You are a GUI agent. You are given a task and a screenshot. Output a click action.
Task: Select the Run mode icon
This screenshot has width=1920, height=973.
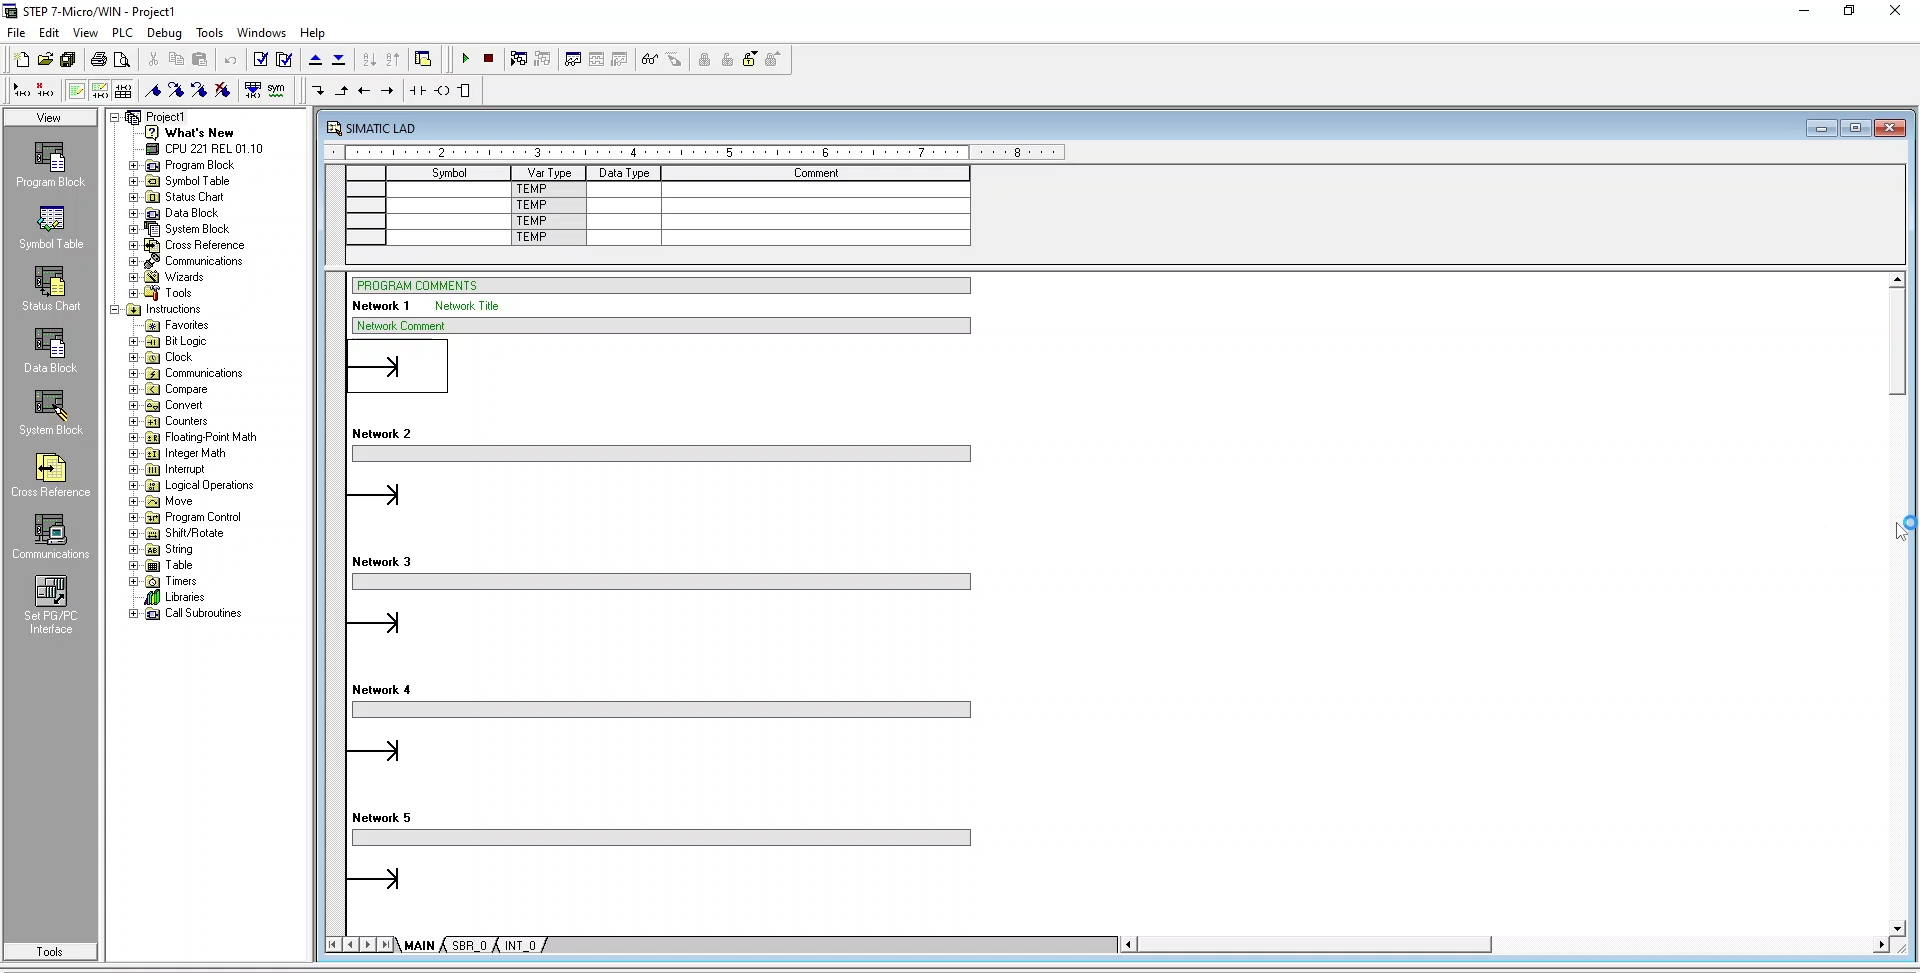[x=466, y=59]
